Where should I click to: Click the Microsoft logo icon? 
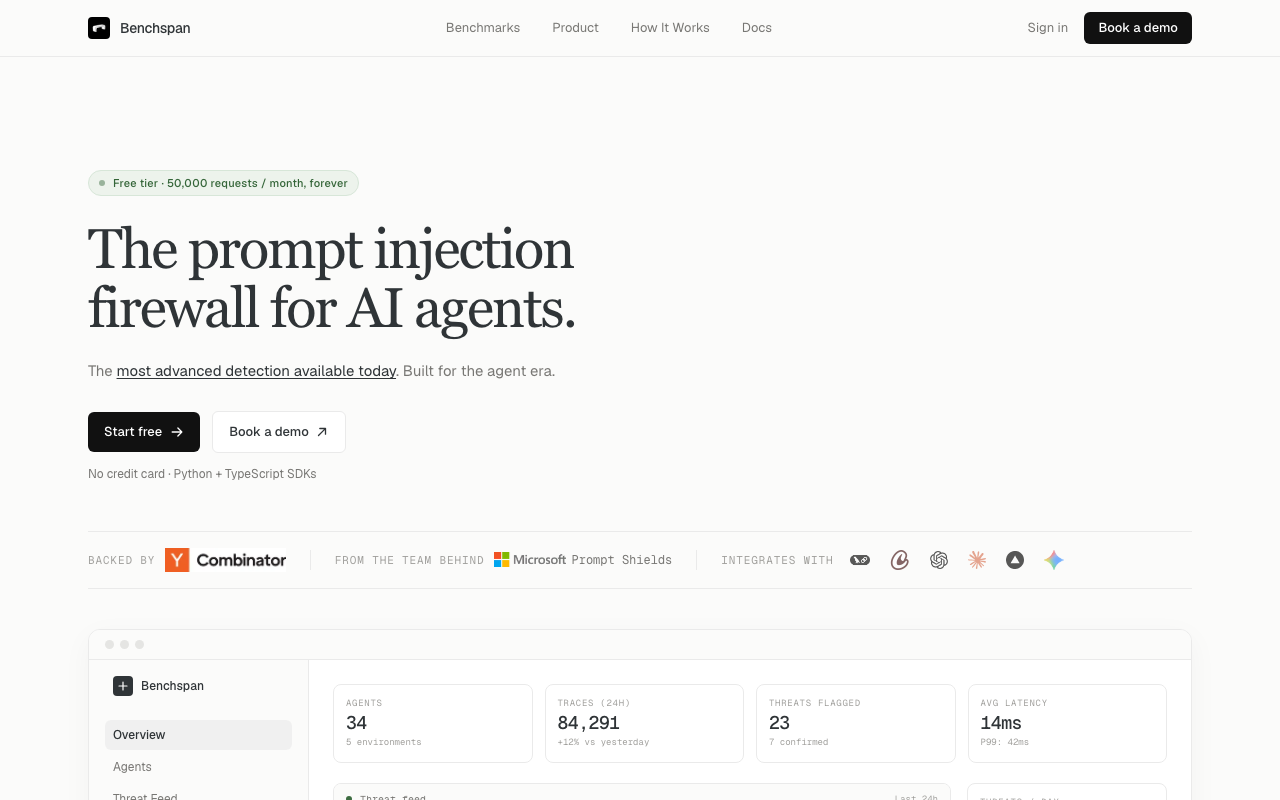501,560
